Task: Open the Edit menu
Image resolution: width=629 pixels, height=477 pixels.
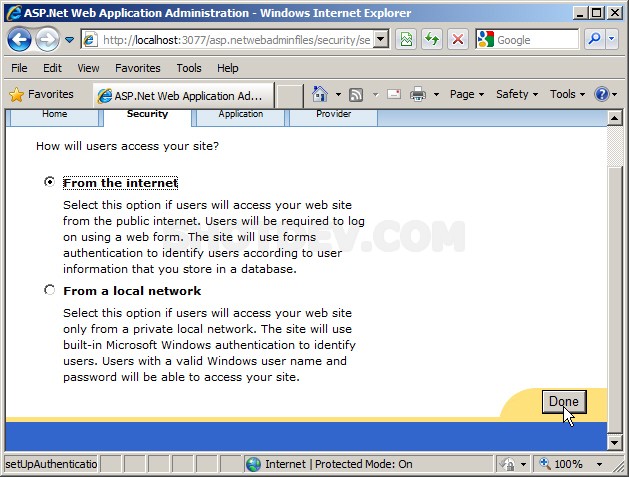Action: click(52, 68)
